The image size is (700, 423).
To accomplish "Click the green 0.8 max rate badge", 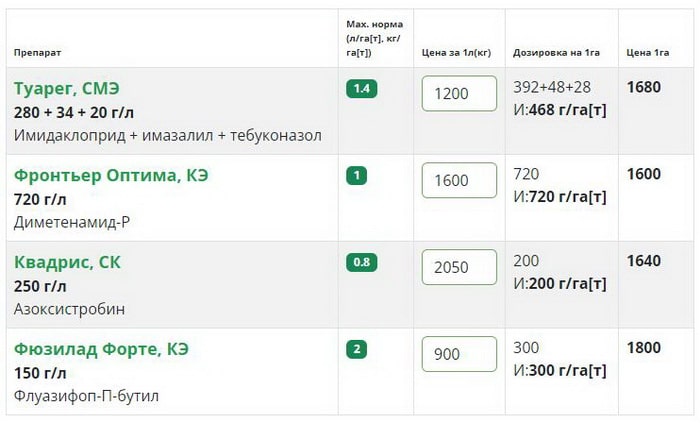I will [x=361, y=262].
